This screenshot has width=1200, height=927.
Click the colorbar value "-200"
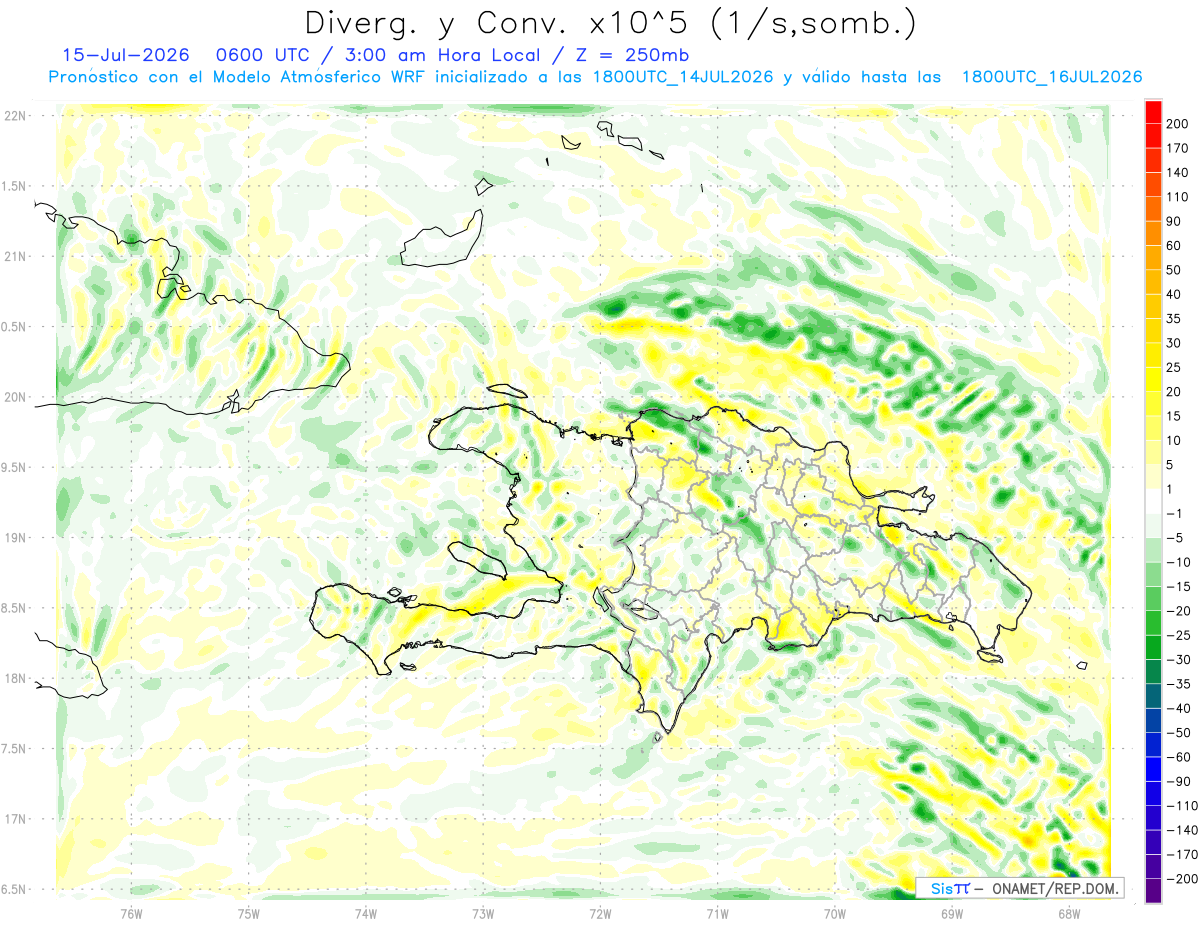tap(1182, 879)
